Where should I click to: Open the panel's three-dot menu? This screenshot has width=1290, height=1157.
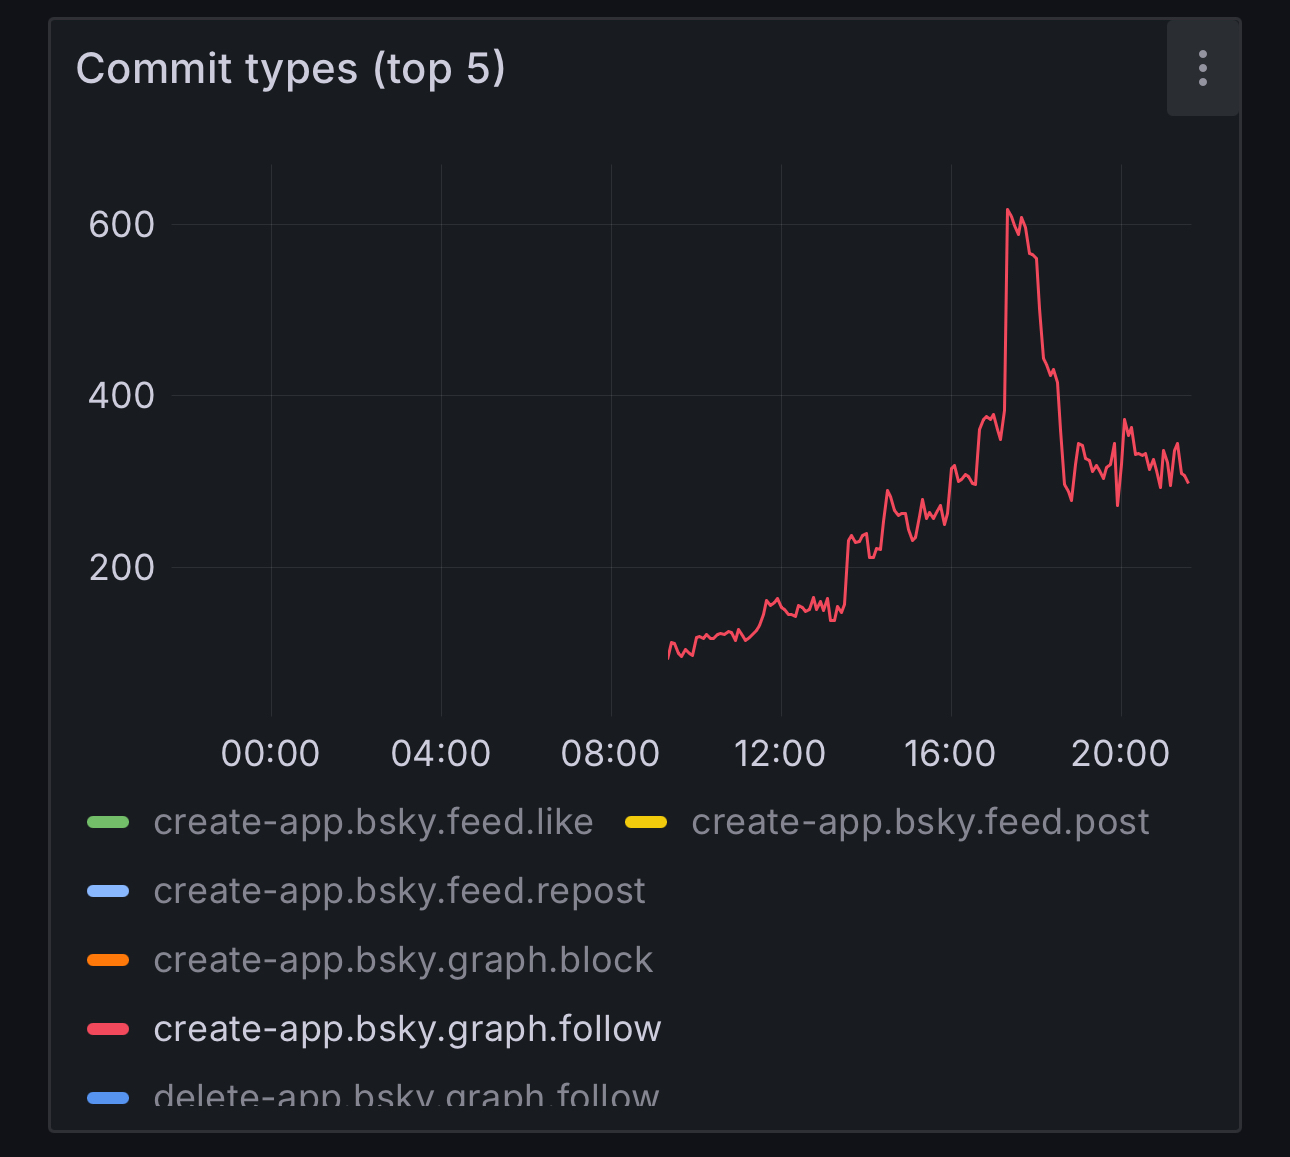point(1203,68)
